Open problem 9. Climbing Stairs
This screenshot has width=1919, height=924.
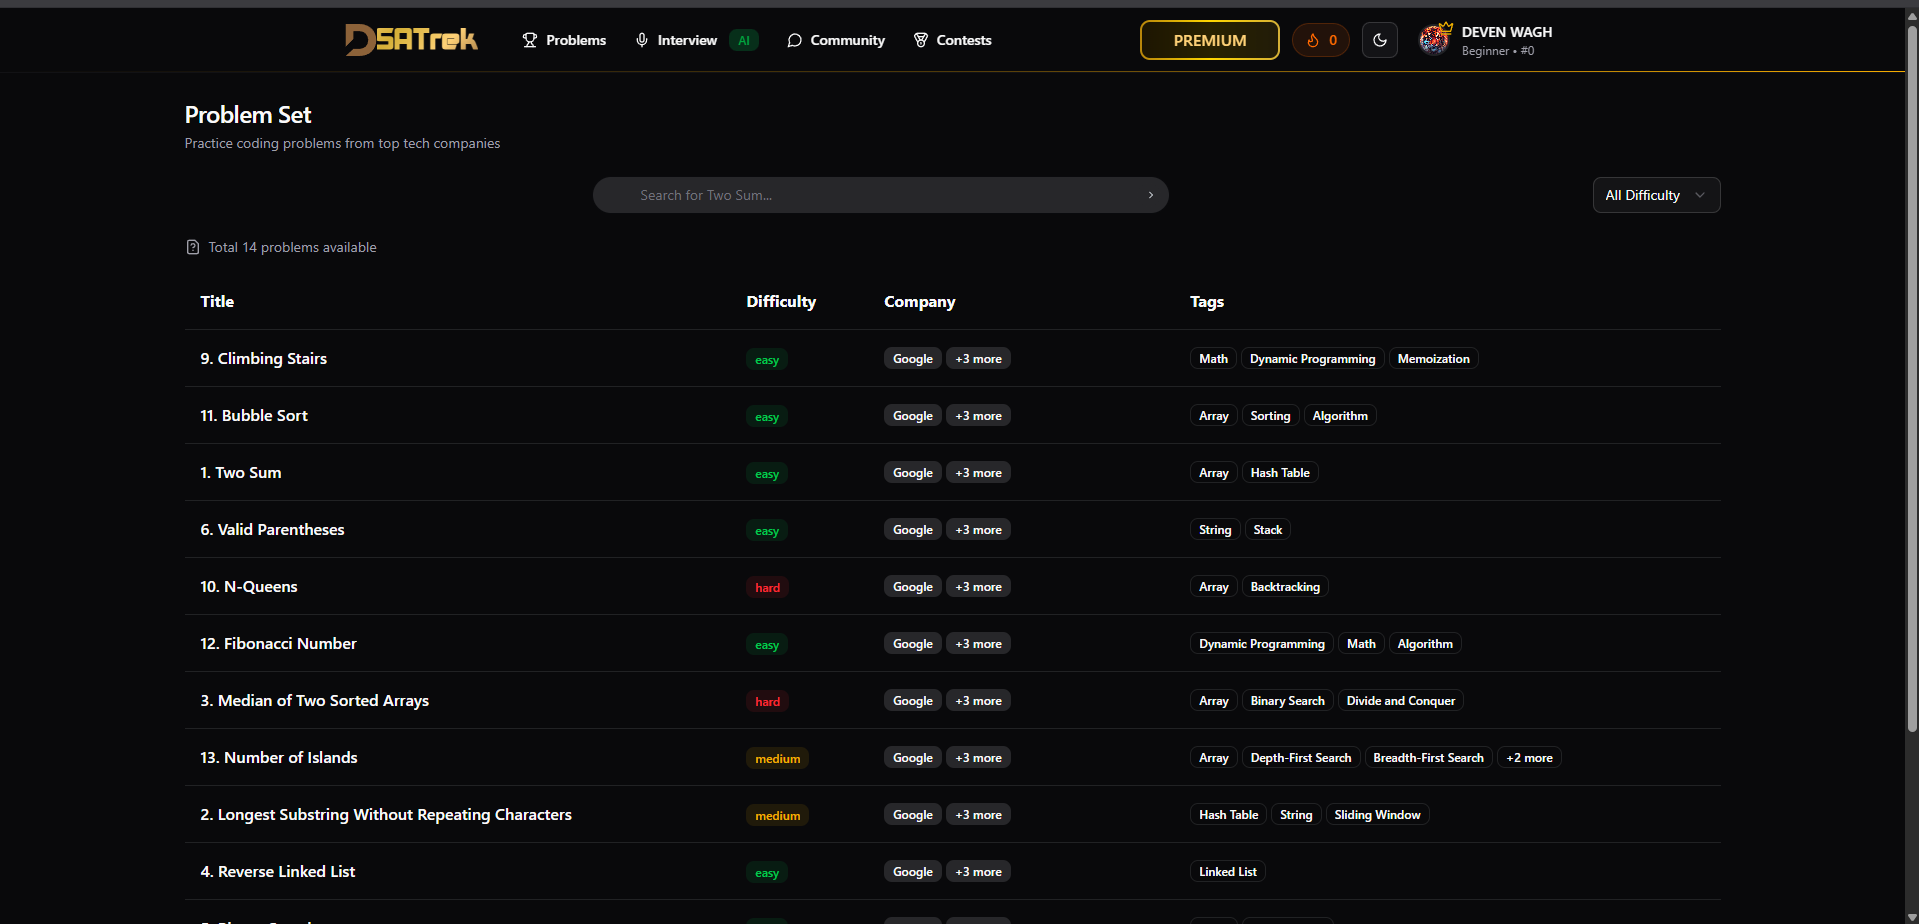tap(264, 358)
